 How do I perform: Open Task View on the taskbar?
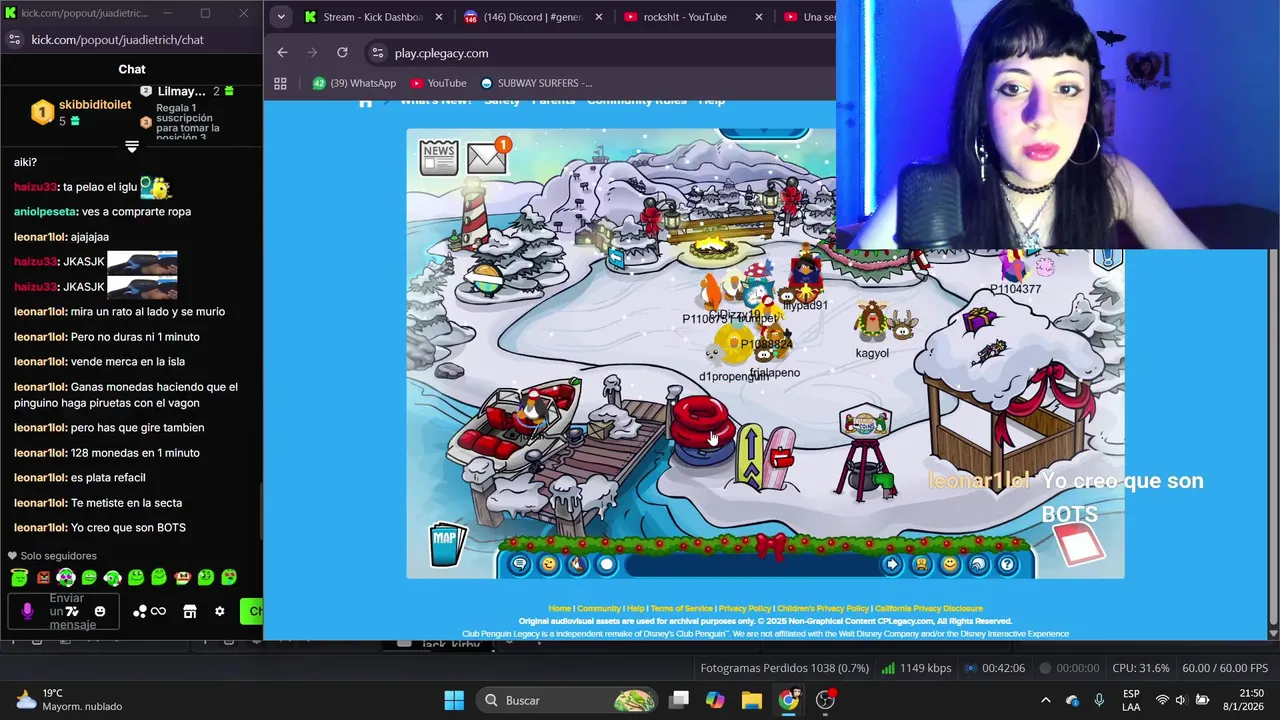point(679,700)
